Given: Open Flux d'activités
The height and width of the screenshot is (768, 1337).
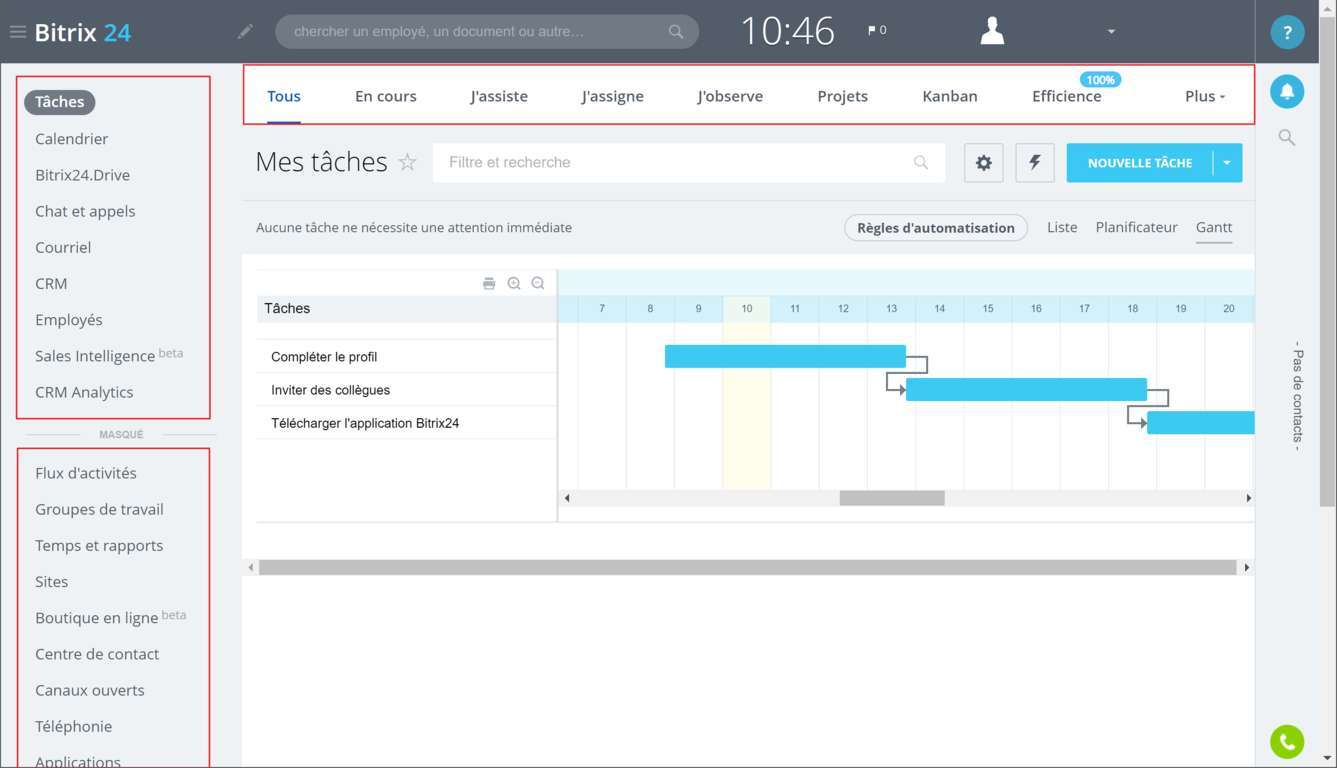Looking at the screenshot, I should 86,473.
